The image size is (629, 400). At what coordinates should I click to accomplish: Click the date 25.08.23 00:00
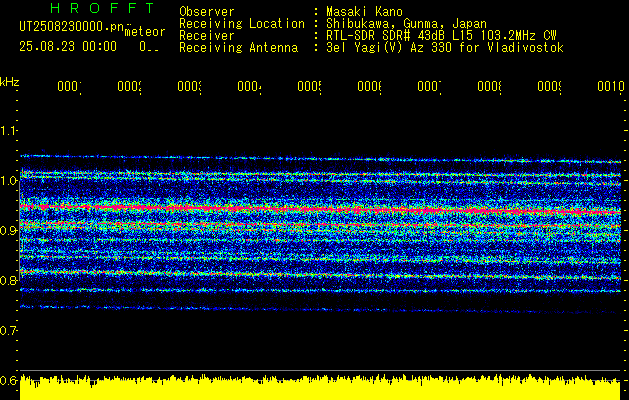[68, 46]
